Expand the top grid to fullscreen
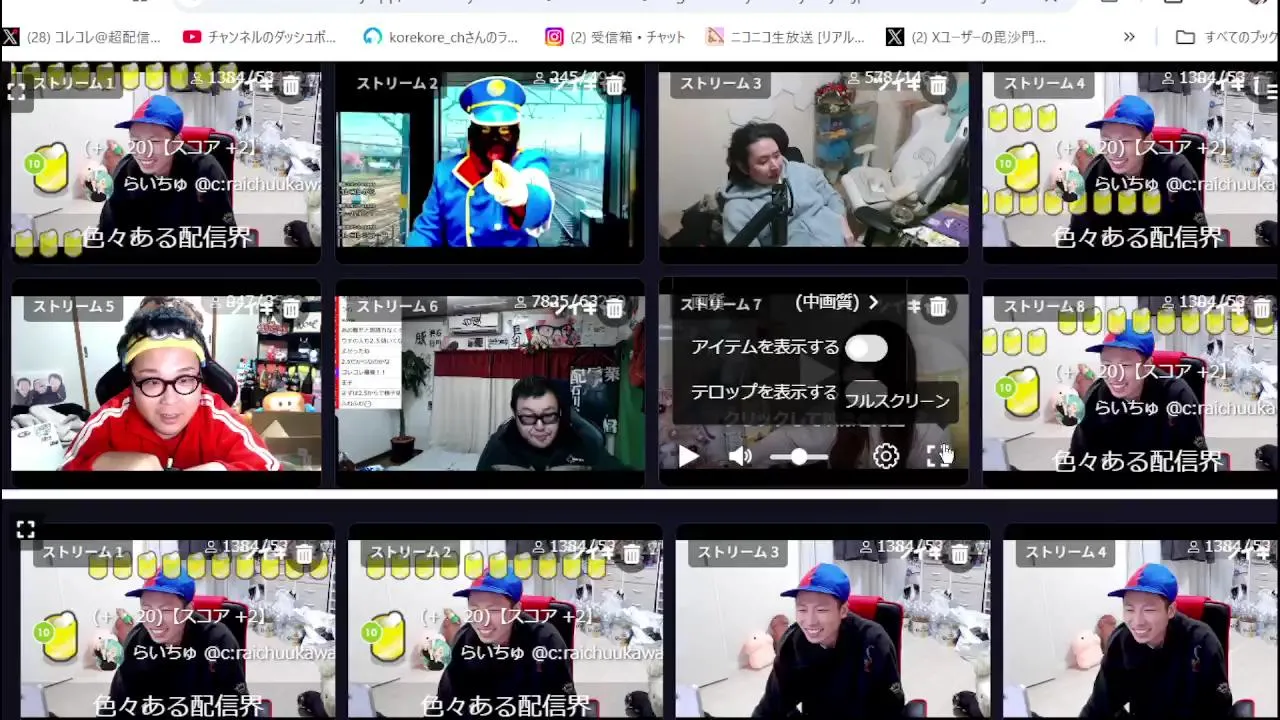The image size is (1280, 720). 16,92
